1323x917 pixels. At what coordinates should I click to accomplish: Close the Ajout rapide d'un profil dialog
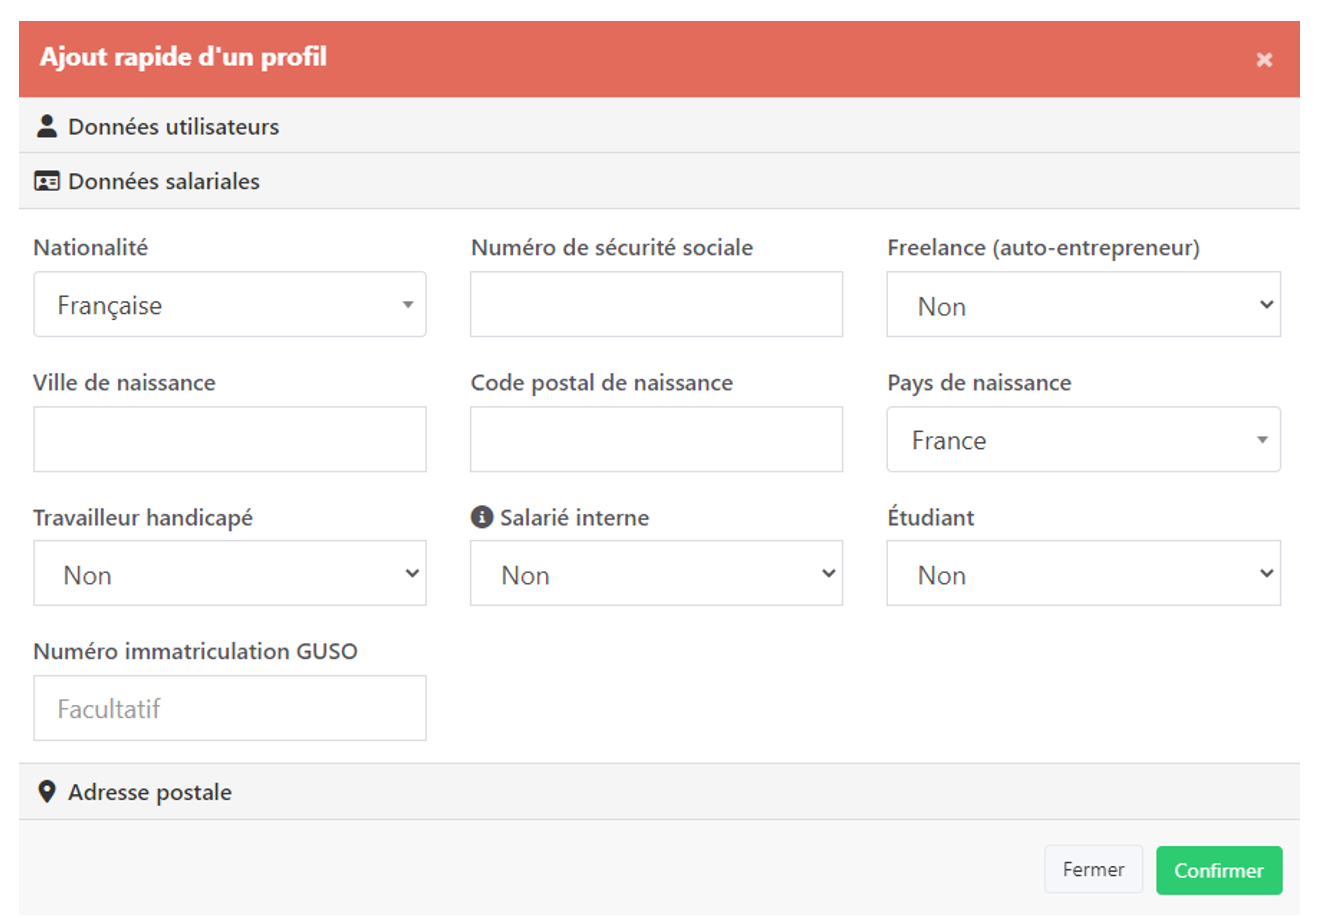click(1264, 60)
